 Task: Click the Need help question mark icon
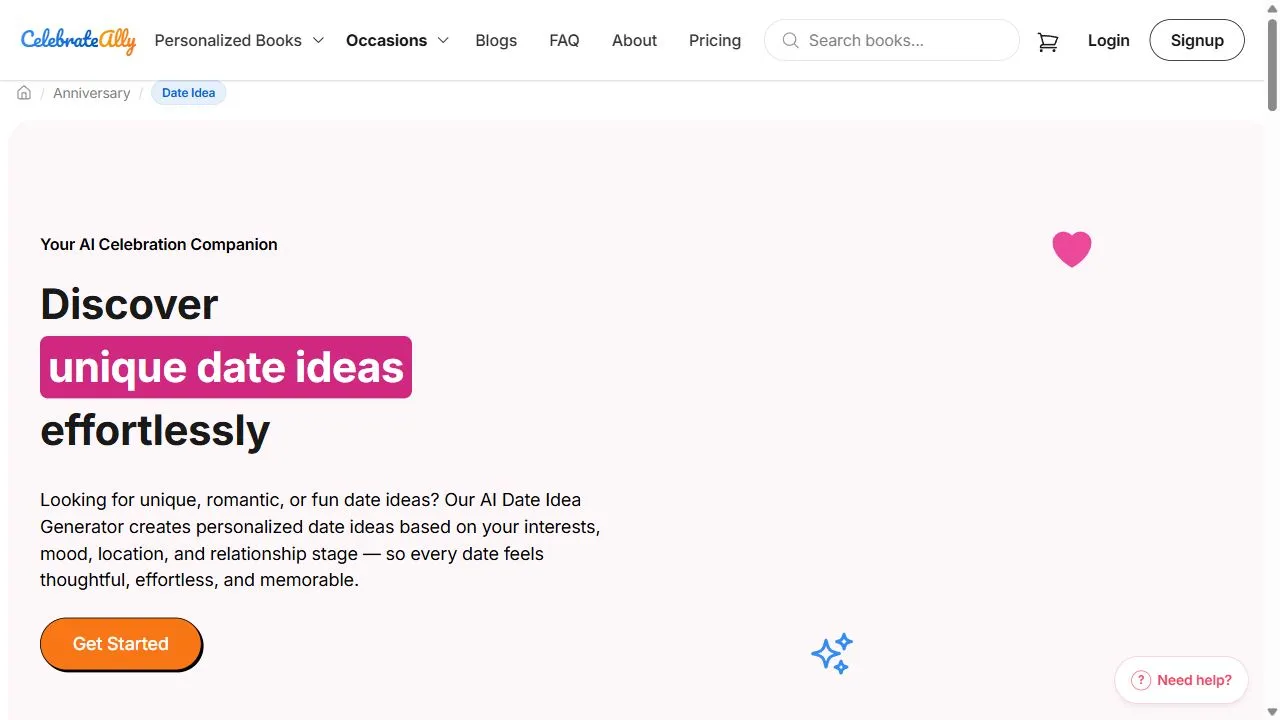pos(1140,680)
